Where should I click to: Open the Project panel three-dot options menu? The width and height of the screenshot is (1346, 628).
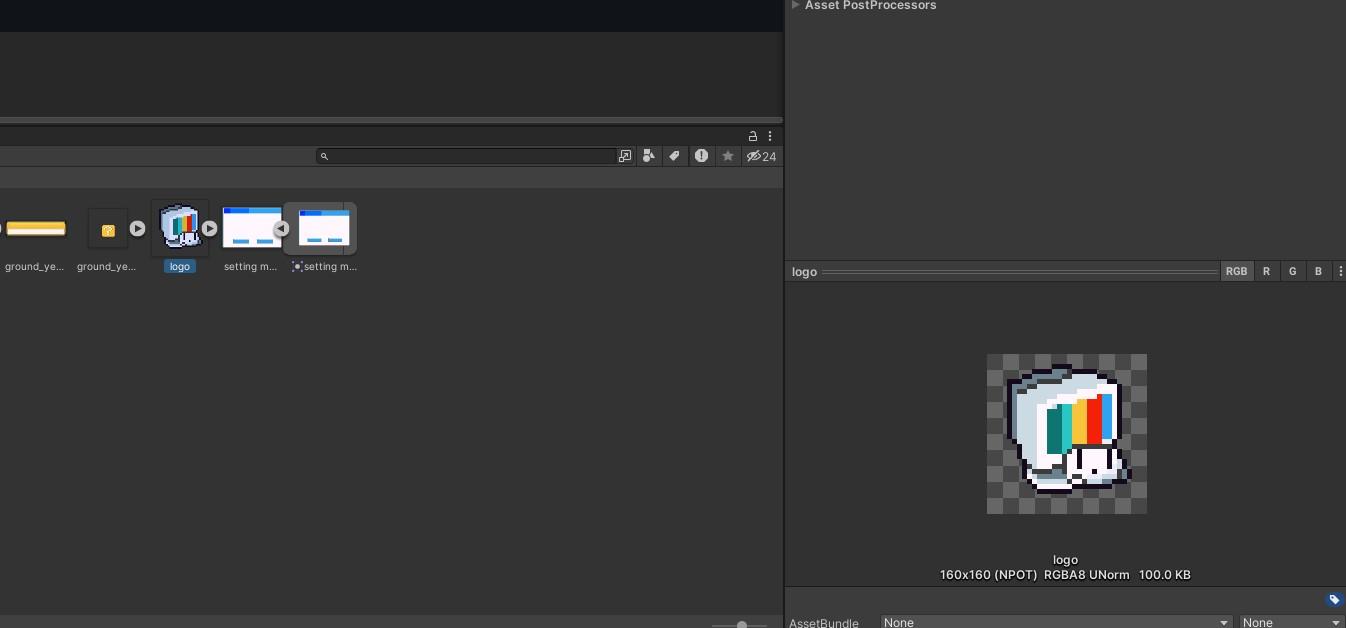(770, 136)
